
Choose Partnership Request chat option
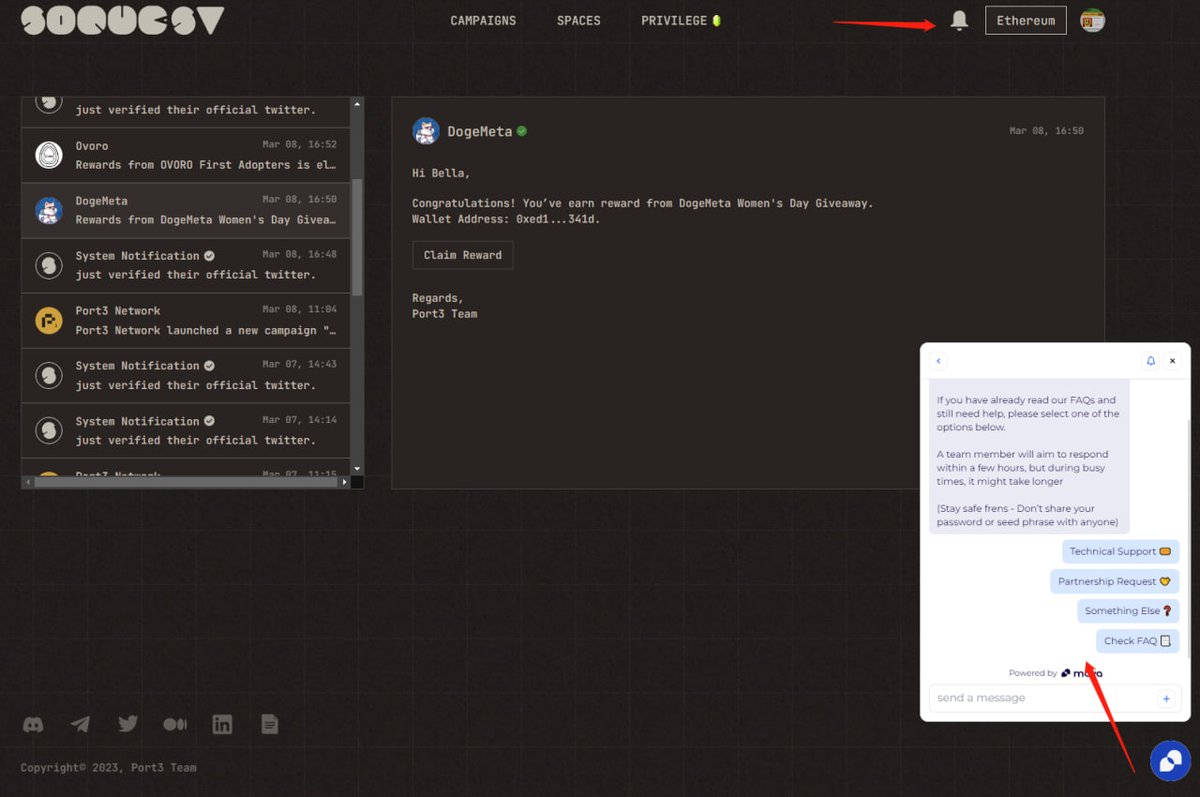1114,581
